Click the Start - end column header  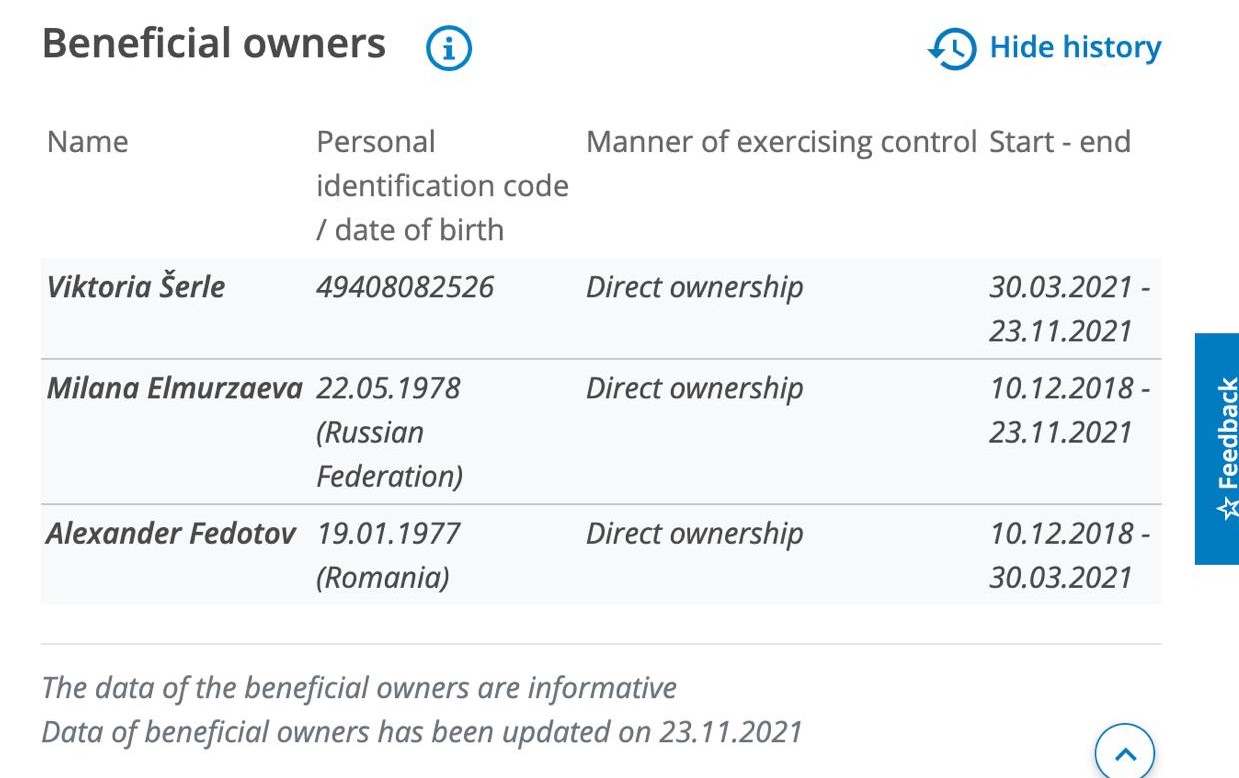click(x=1059, y=142)
